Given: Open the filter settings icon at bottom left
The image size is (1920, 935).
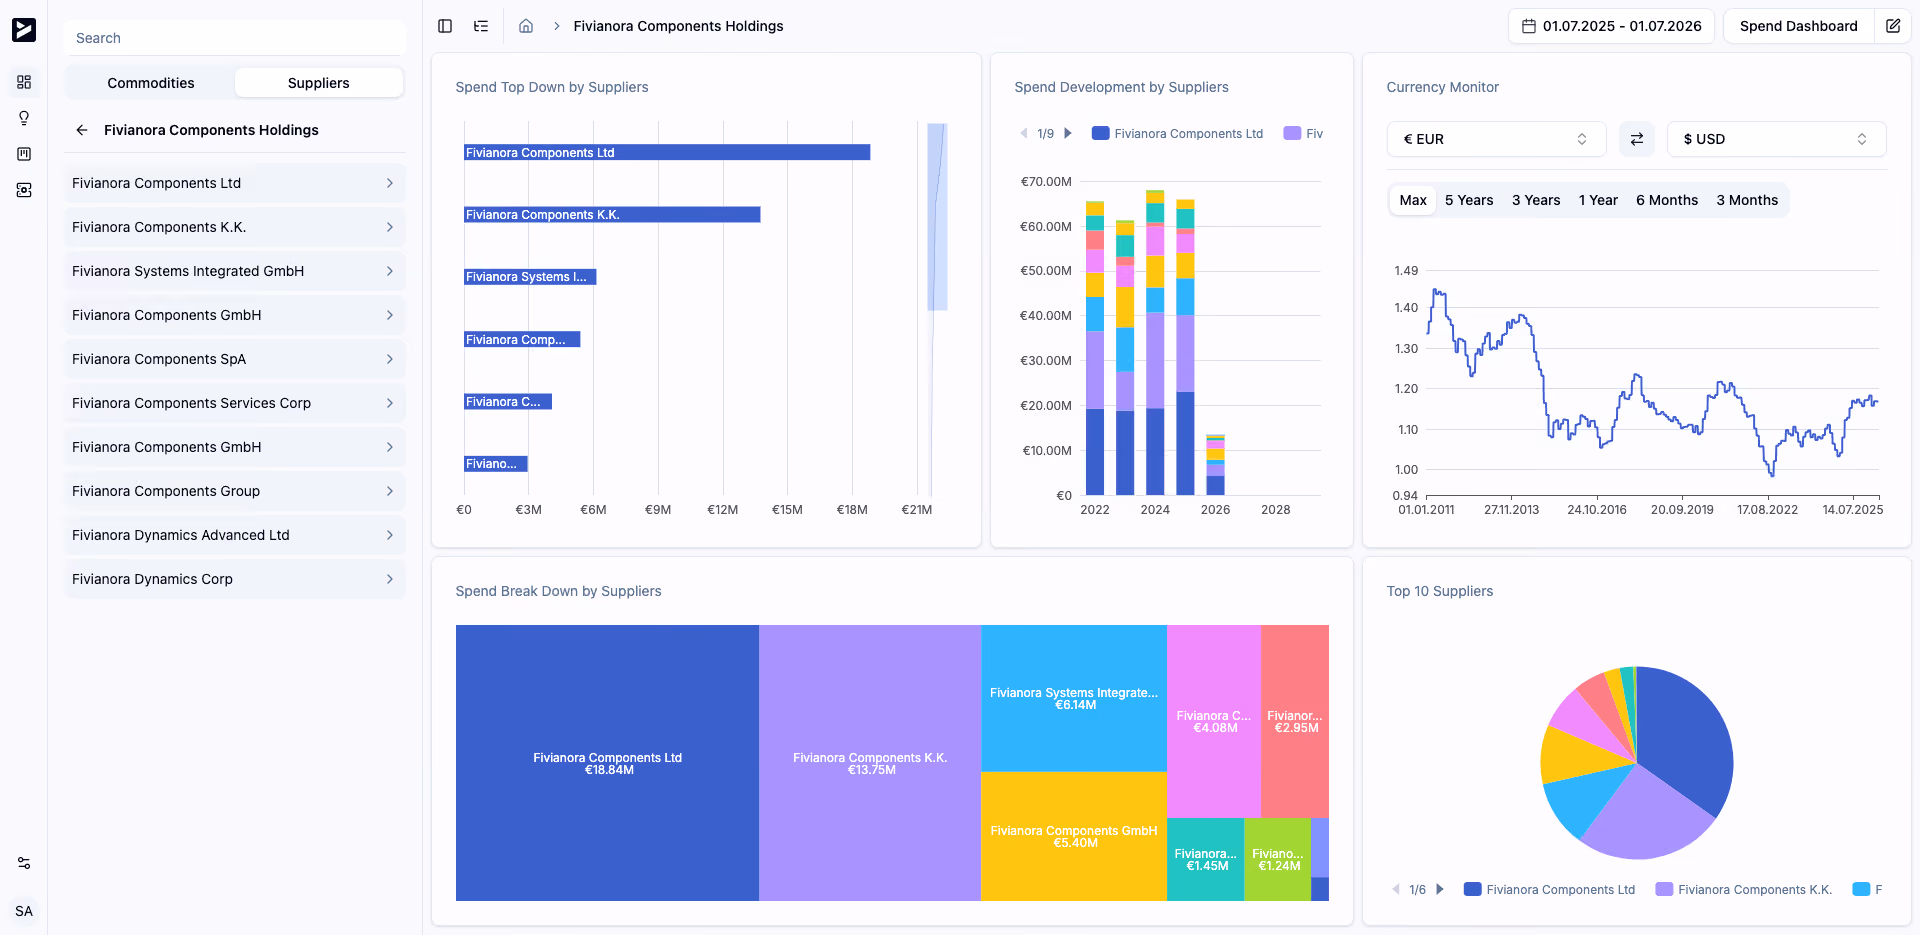Looking at the screenshot, I should [x=24, y=863].
